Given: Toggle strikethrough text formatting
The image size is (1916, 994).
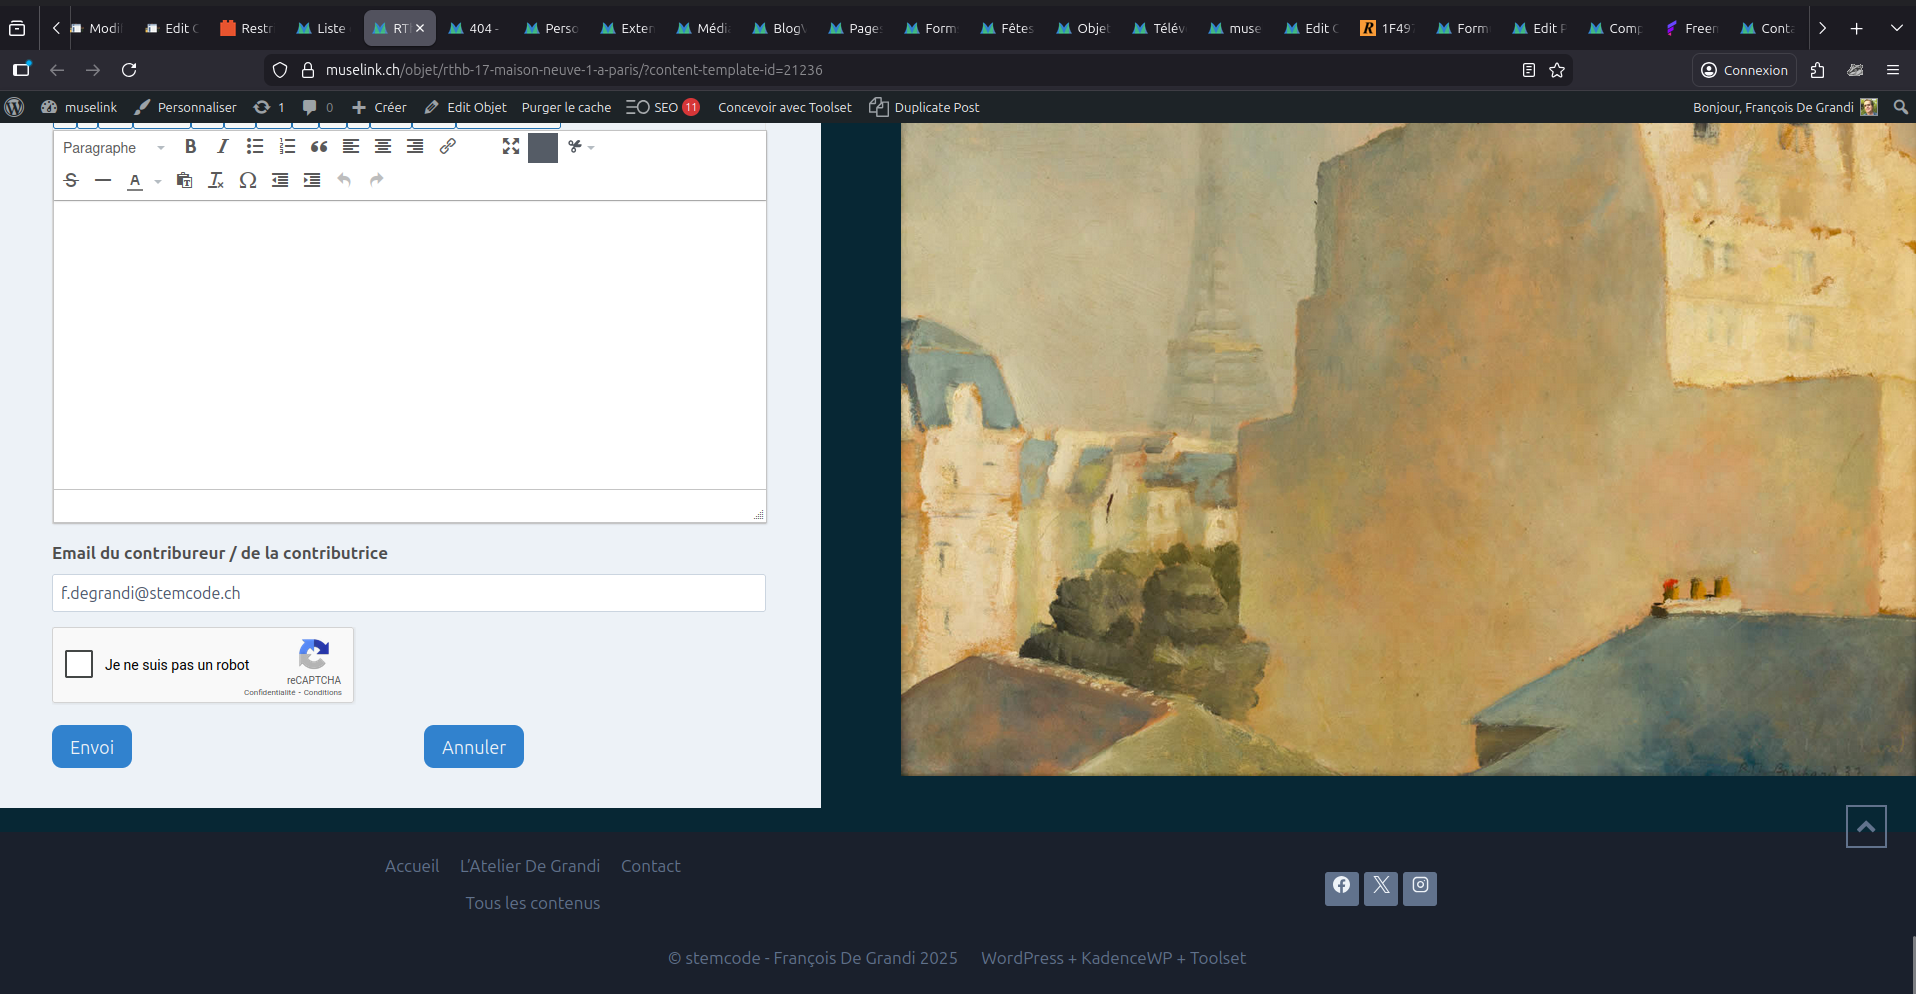Looking at the screenshot, I should coord(71,181).
